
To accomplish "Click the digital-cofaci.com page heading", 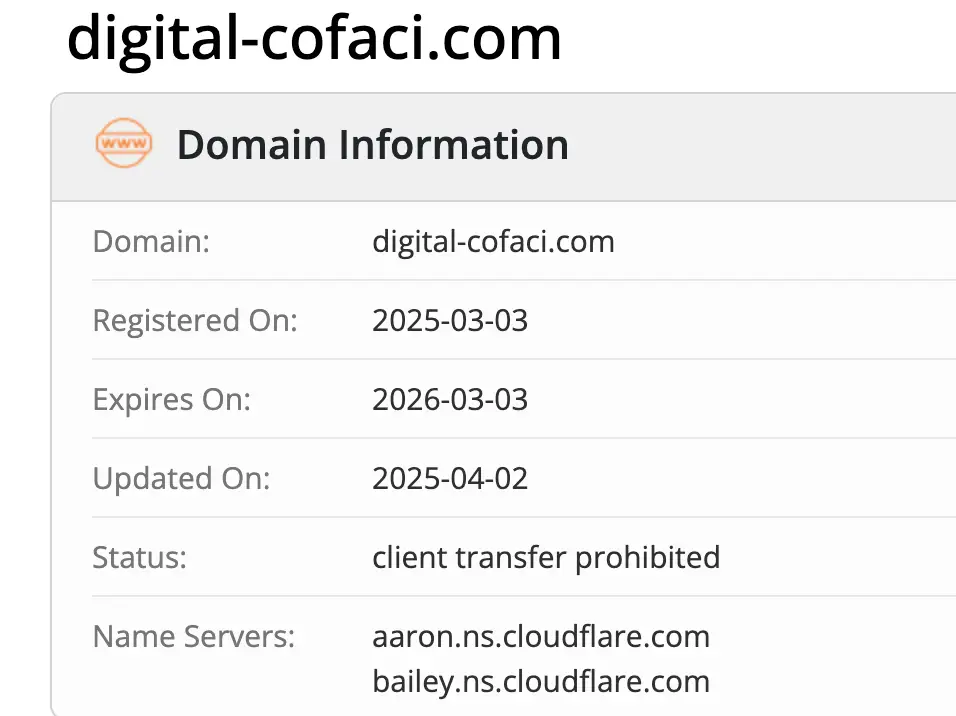I will 314,38.
